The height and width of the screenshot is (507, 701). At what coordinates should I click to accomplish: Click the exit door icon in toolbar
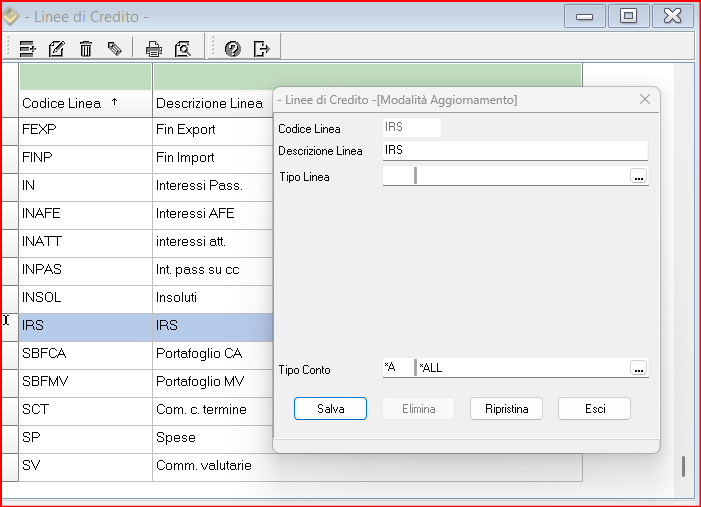pos(261,48)
